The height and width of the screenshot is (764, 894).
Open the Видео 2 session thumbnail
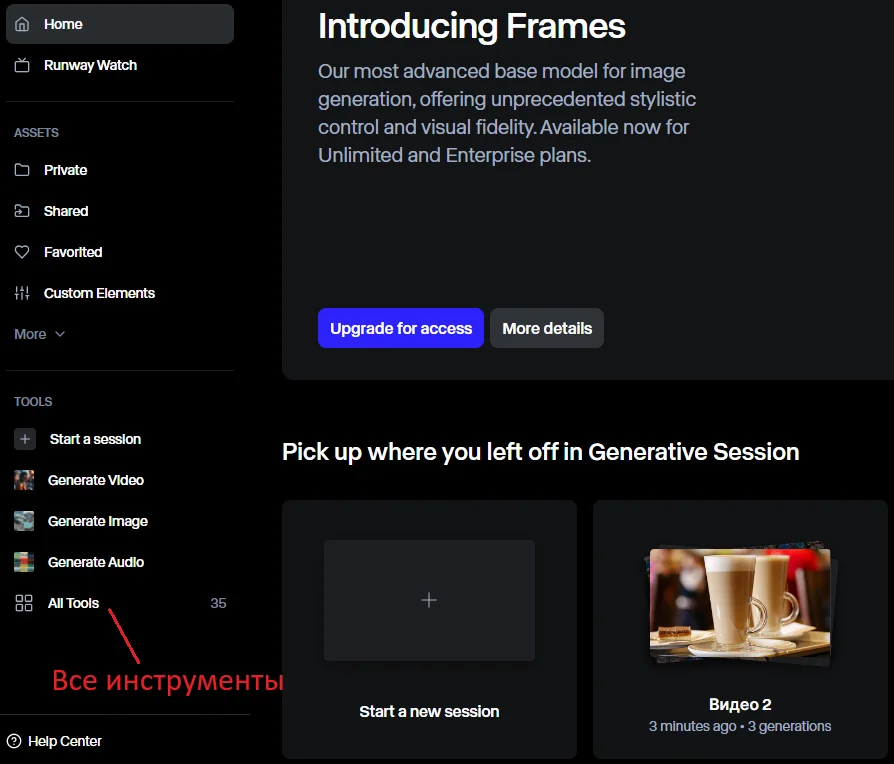coord(740,606)
